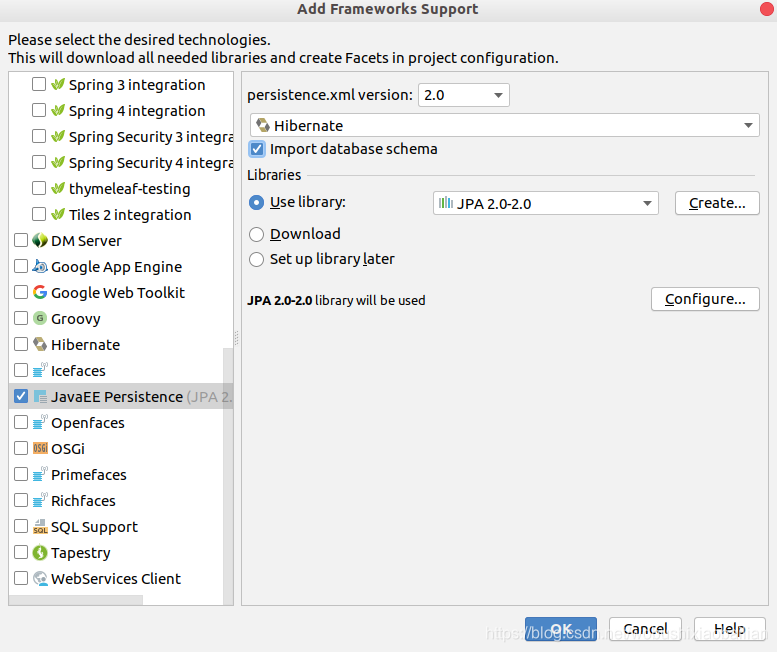
Task: Click the Spring Security 3 integration leaf icon
Action: pos(58,136)
